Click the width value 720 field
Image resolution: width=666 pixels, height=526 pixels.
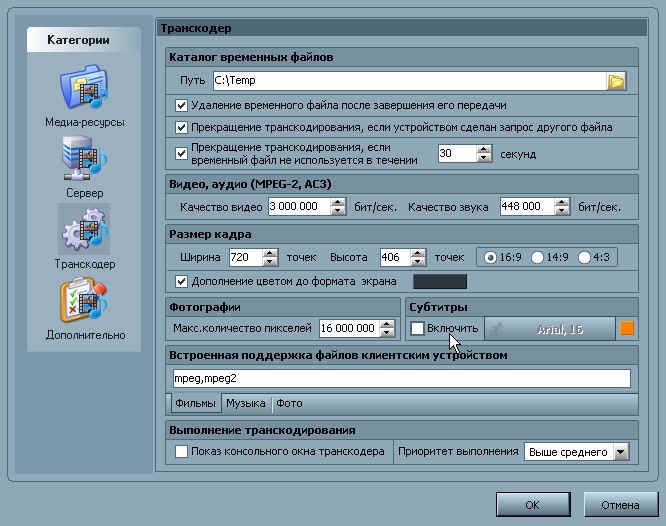246,257
